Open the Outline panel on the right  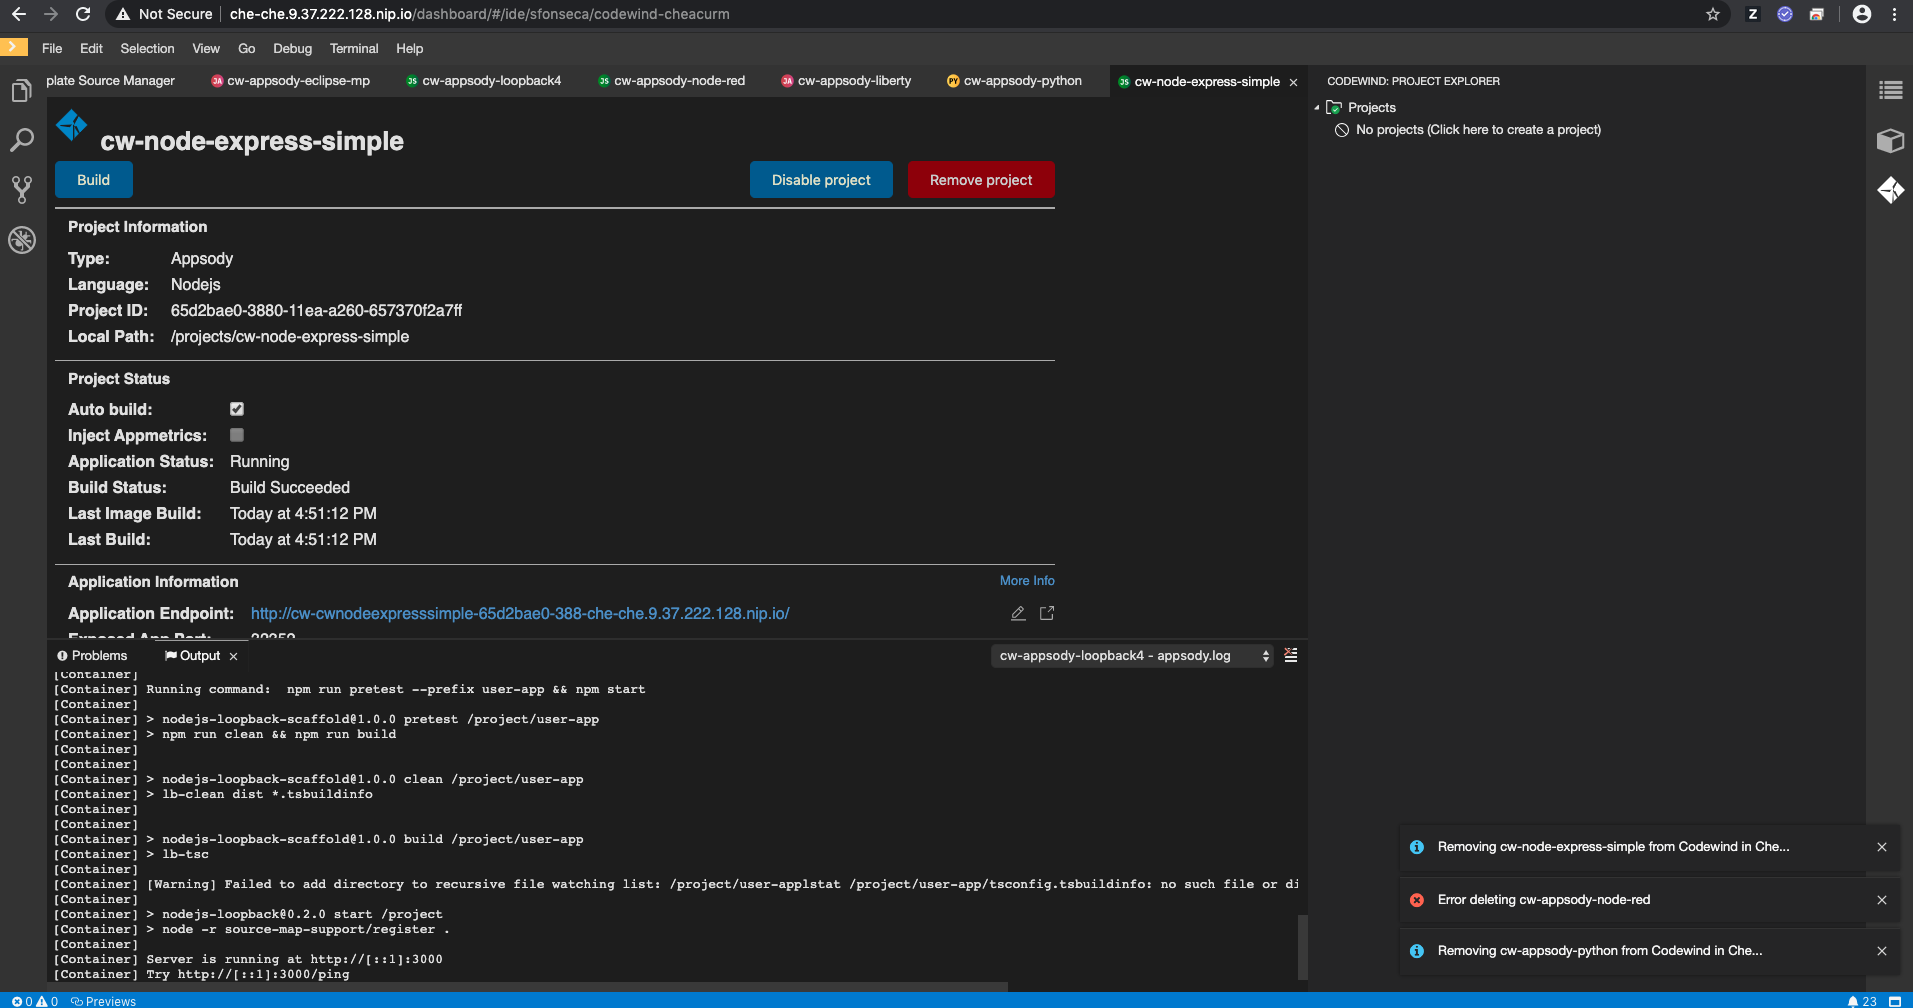[1891, 90]
